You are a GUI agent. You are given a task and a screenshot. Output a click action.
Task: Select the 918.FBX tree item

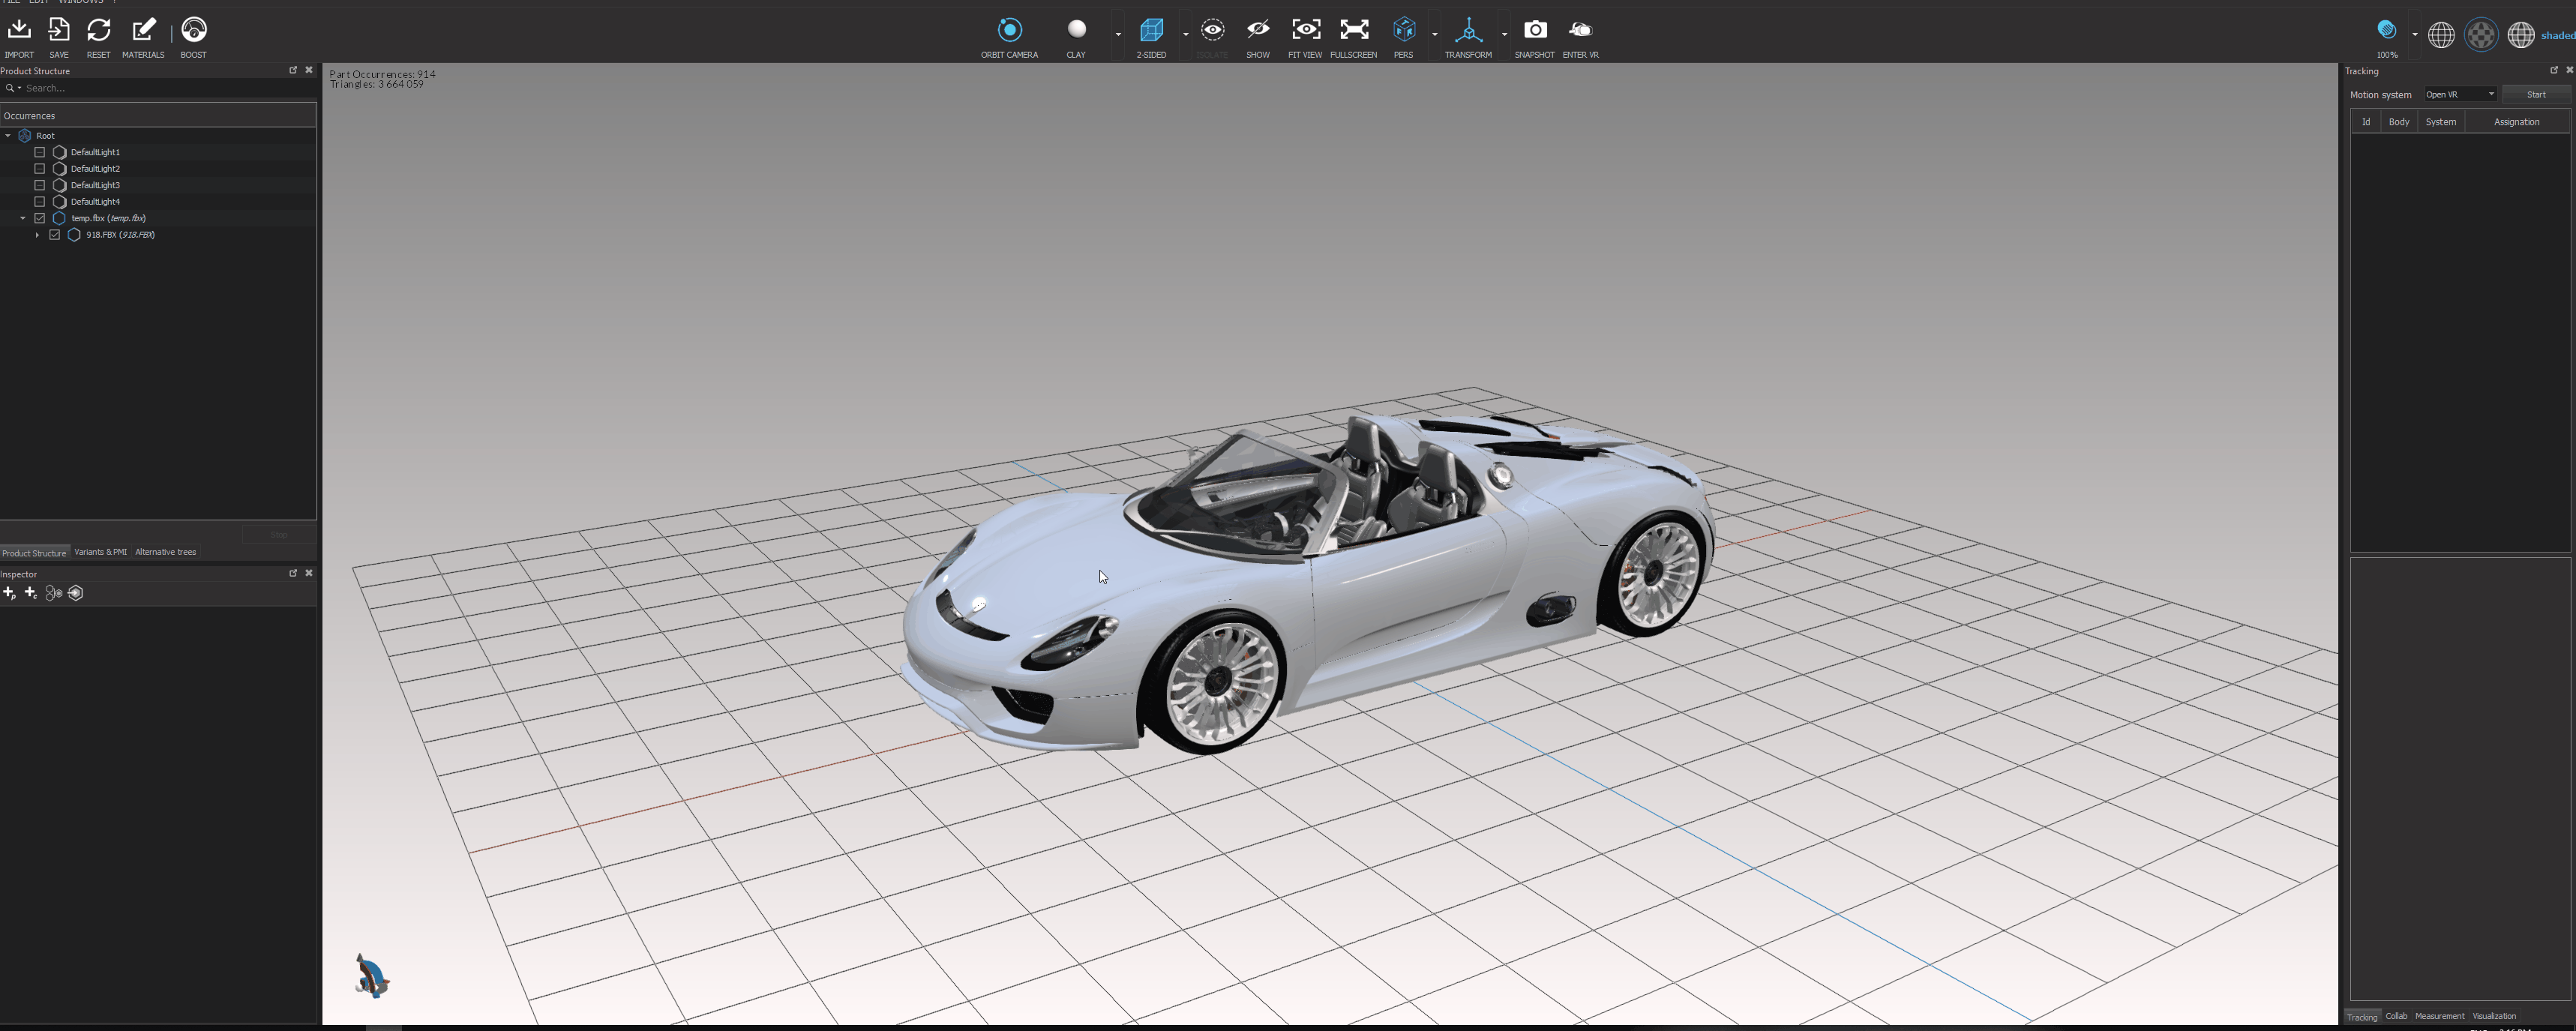coord(120,235)
